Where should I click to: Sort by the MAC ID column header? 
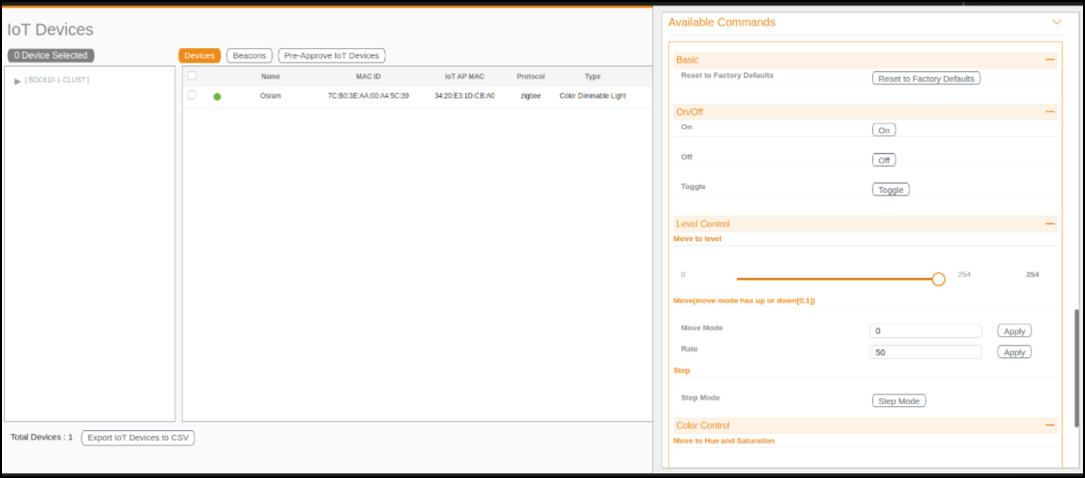[x=368, y=77]
